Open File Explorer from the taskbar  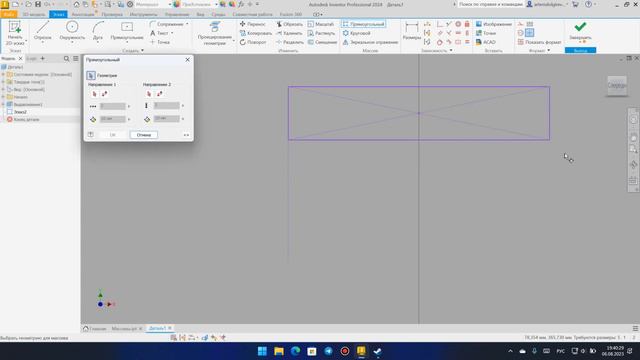[279, 351]
